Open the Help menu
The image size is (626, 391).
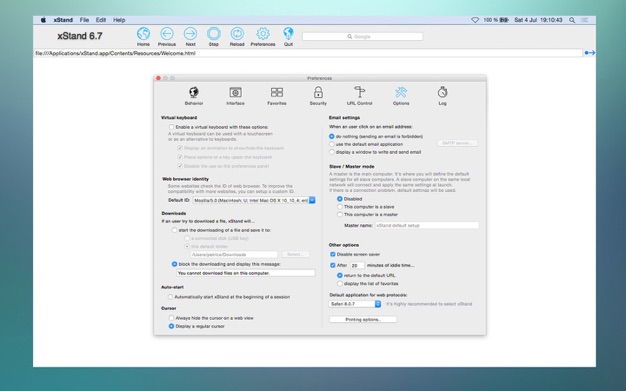(x=119, y=20)
